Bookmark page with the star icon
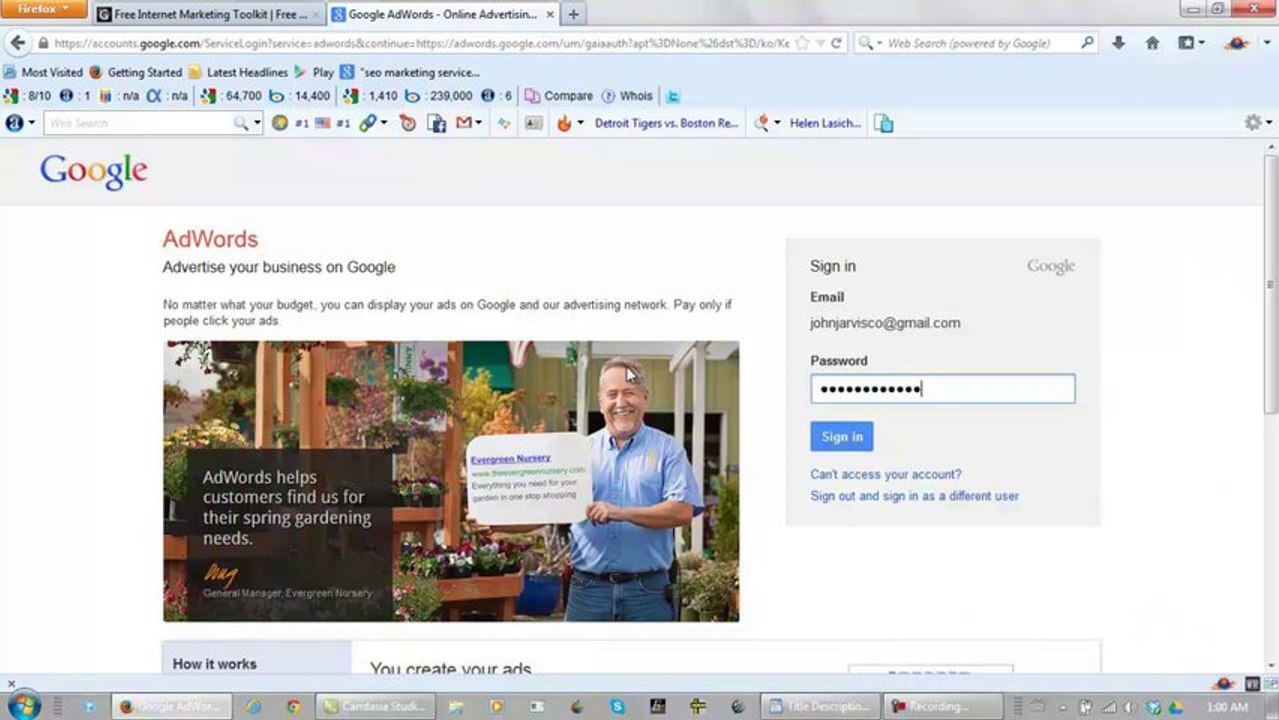Viewport: 1279px width, 720px height. (802, 43)
